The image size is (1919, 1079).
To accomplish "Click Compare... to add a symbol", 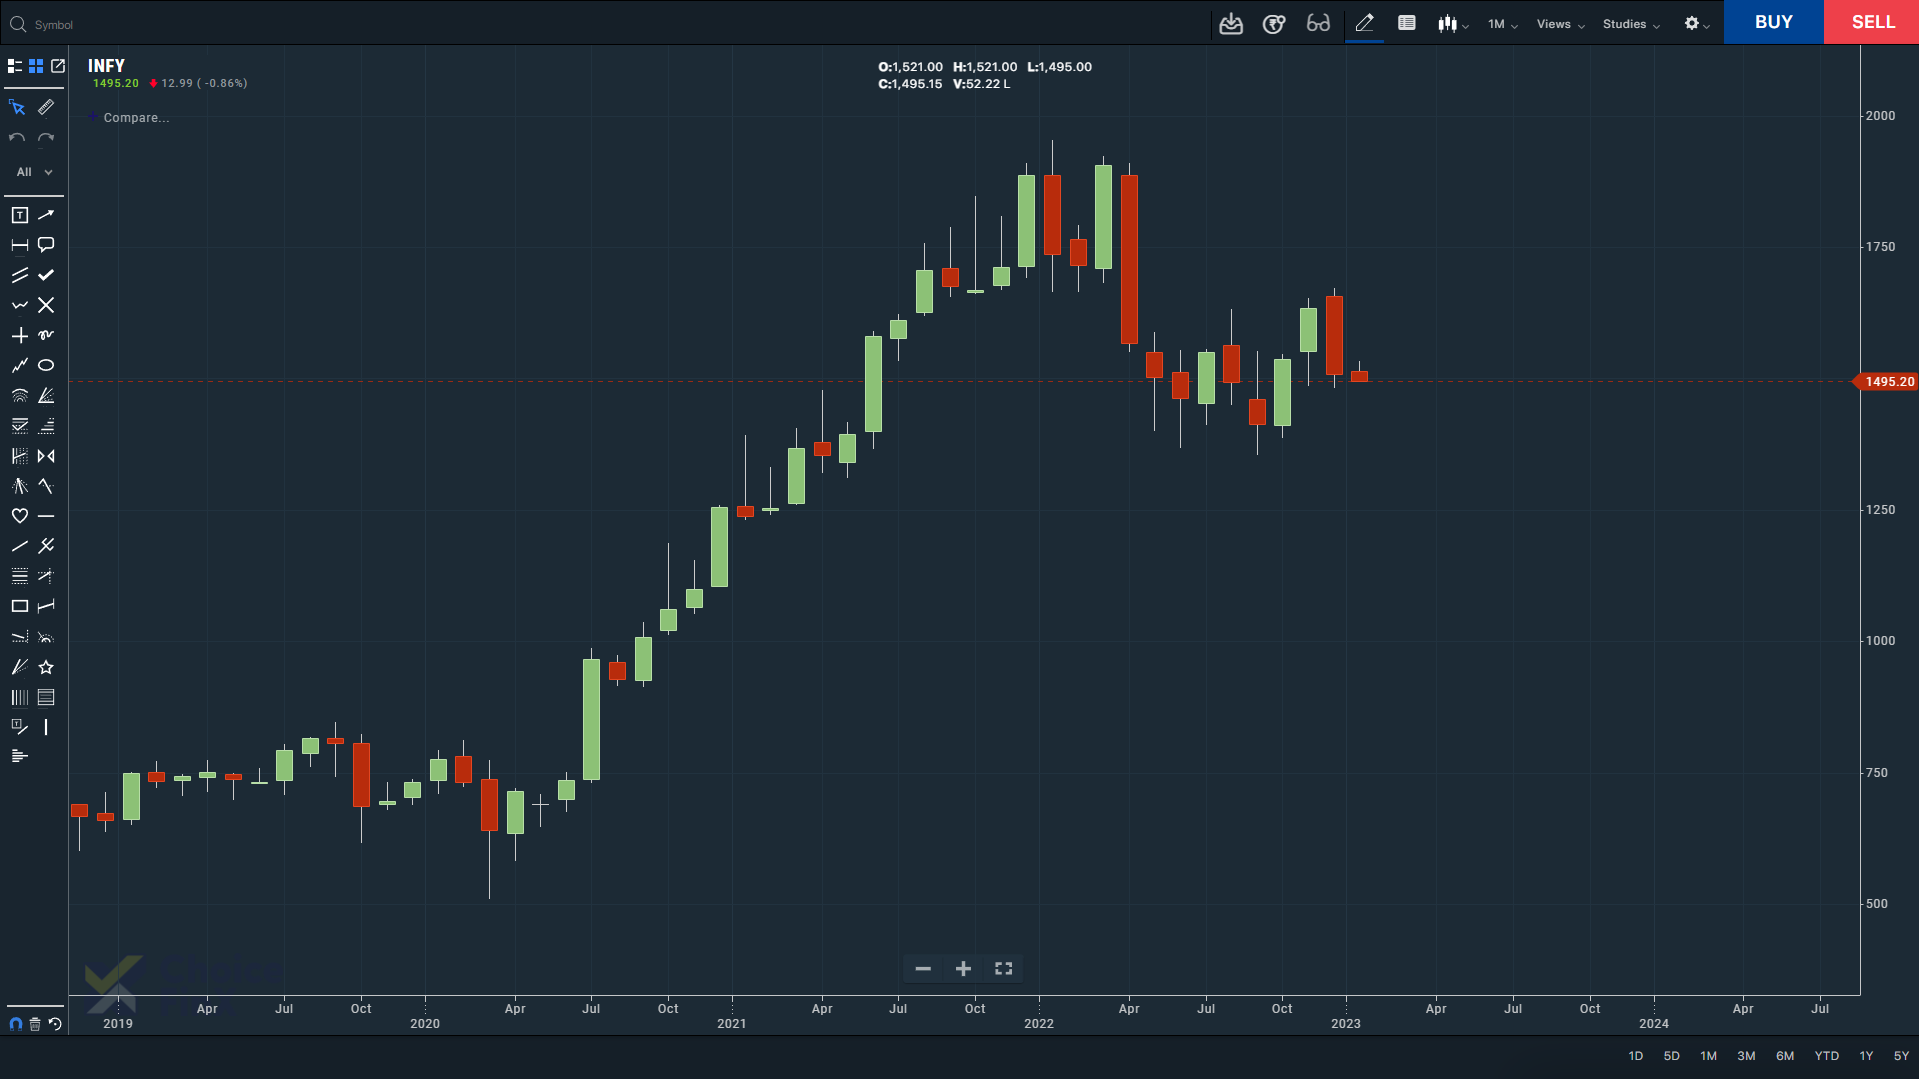I will click(x=136, y=118).
